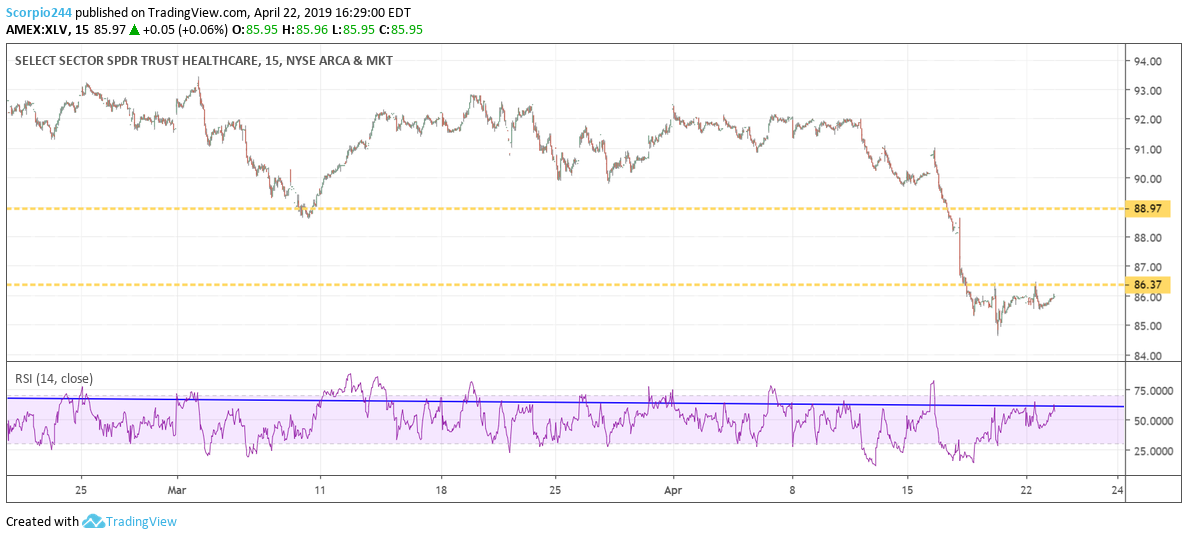Click the TradingView text in footer
The width and height of the screenshot is (1188, 539).
coord(142,521)
